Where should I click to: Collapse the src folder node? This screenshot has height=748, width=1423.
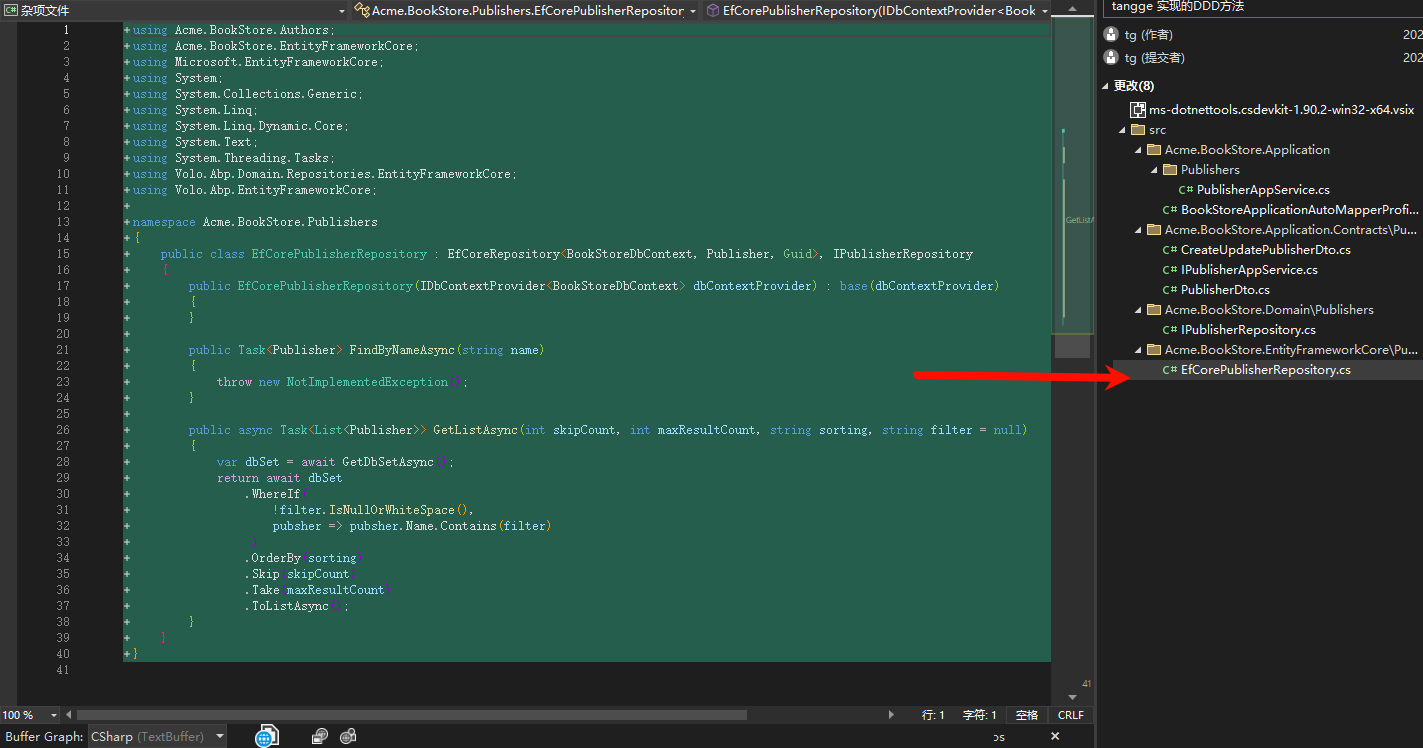(x=1122, y=130)
